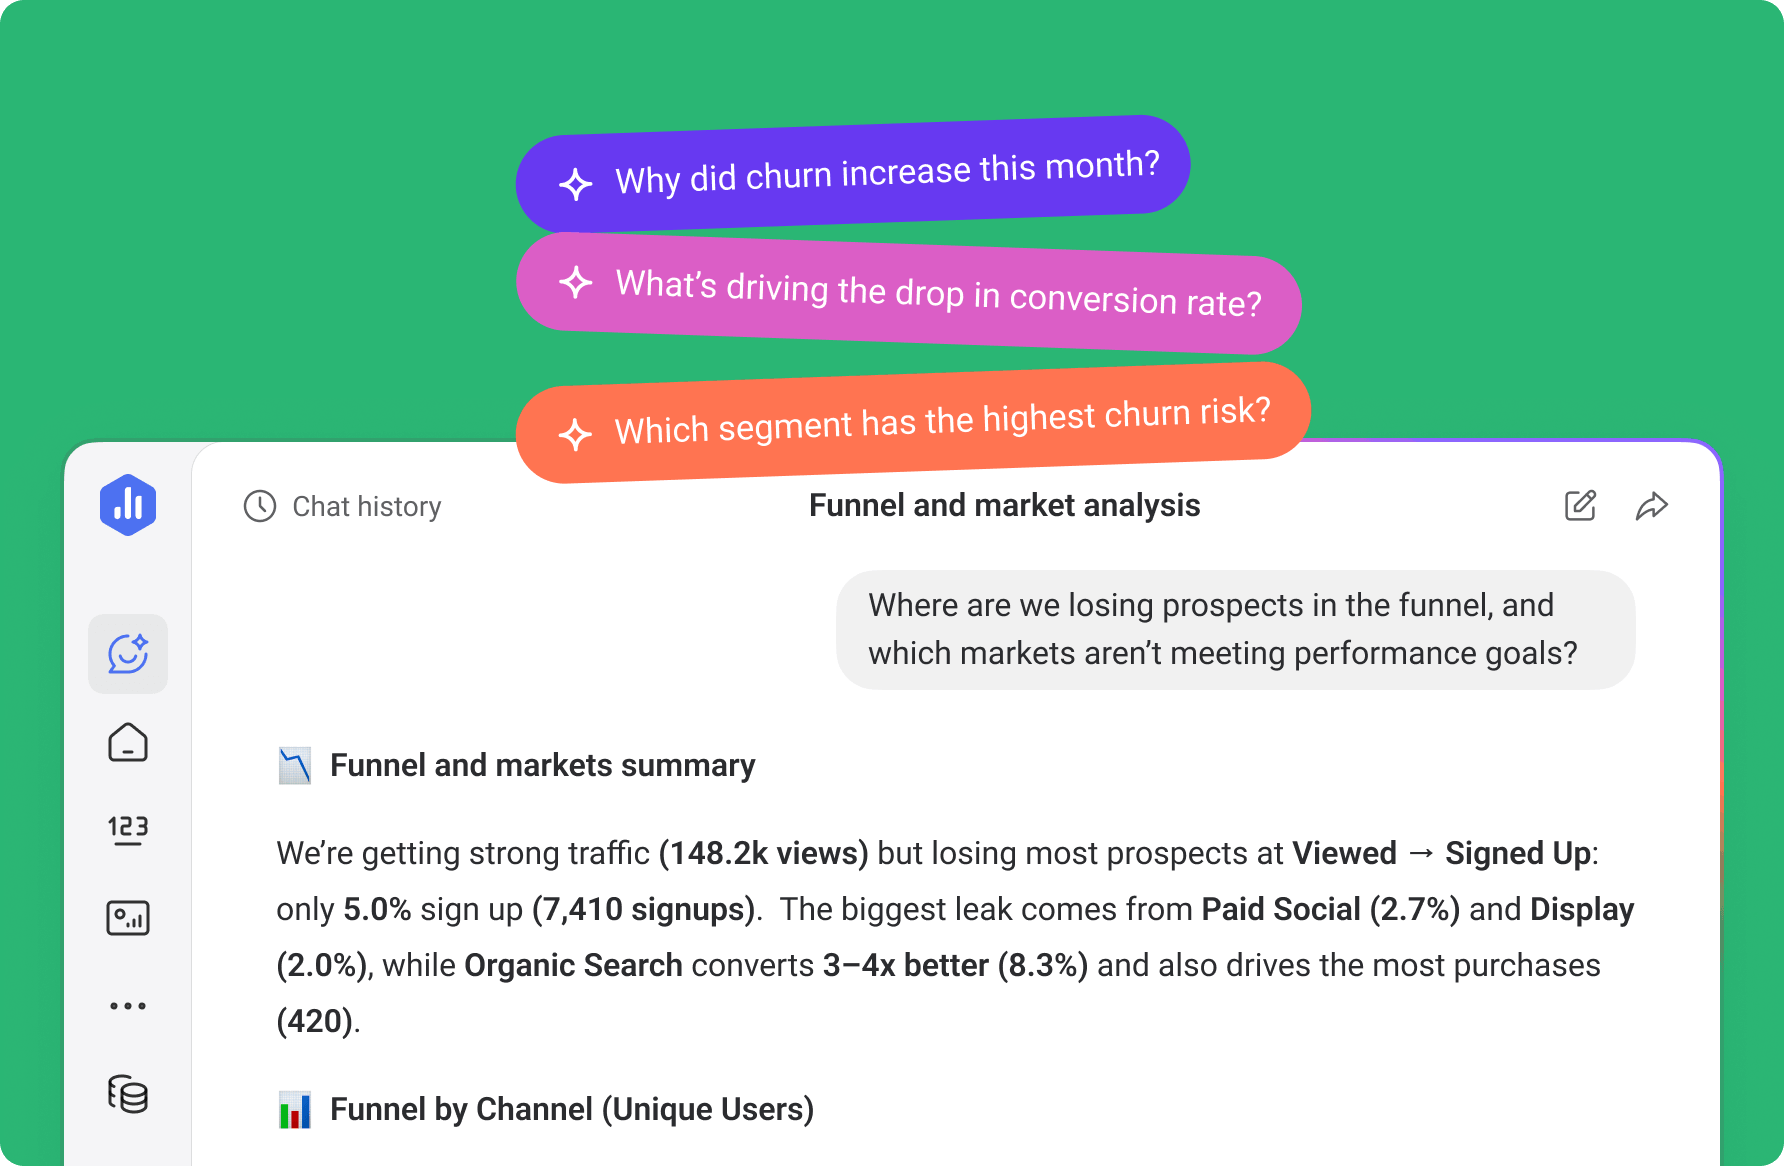Click the app logo at the top of sidebar
Image resolution: width=1784 pixels, height=1166 pixels.
[128, 506]
